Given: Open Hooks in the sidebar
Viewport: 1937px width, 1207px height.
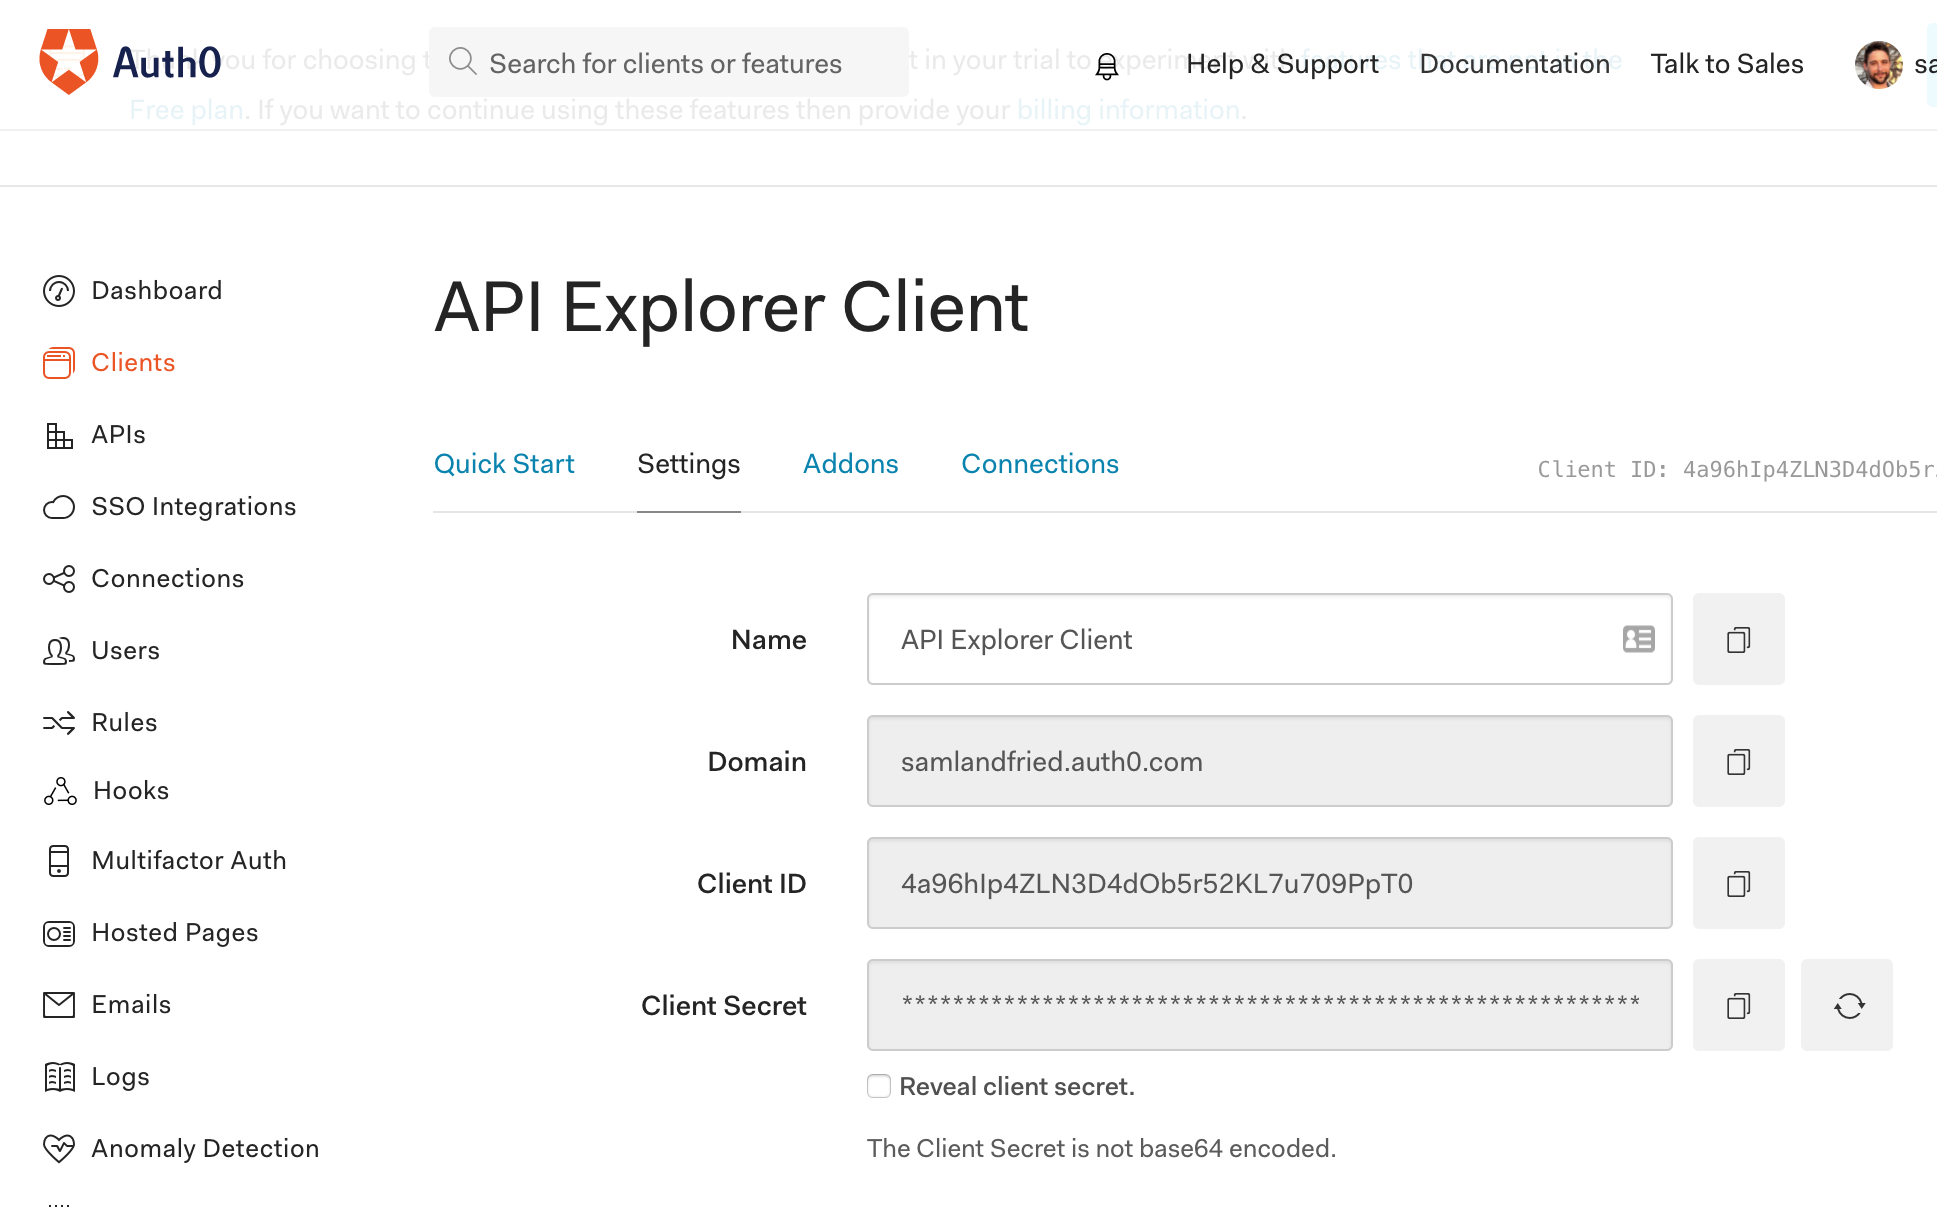Looking at the screenshot, I should tap(130, 791).
